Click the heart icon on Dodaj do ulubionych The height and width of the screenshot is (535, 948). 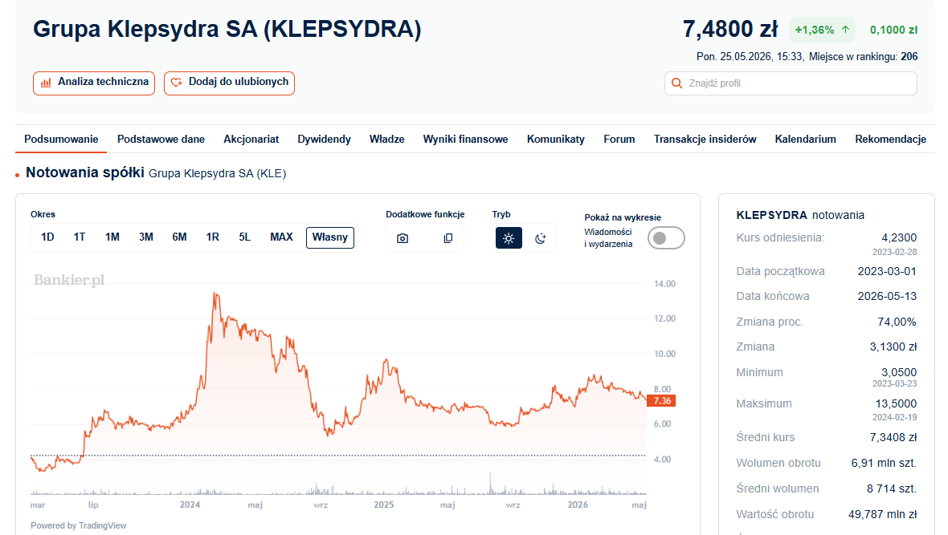tap(176, 82)
